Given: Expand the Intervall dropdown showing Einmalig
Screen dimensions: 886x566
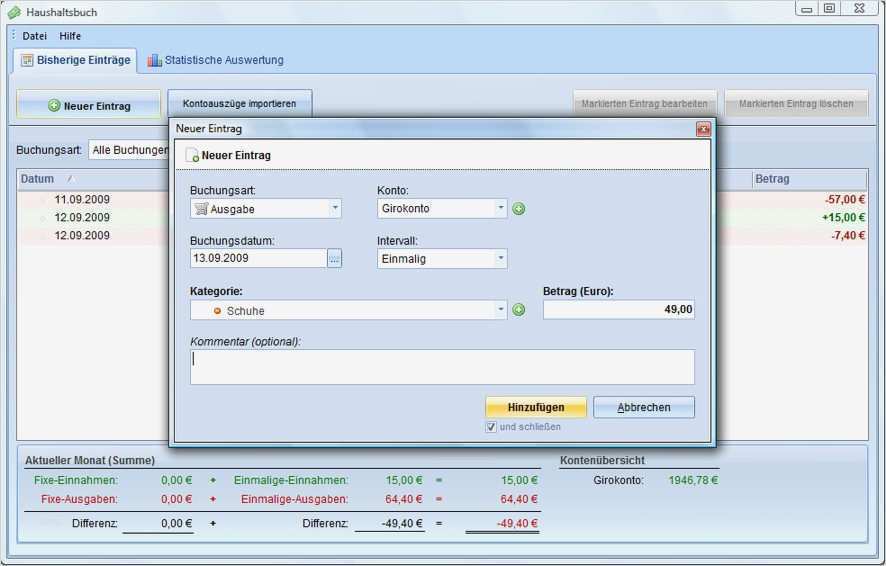Looking at the screenshot, I should pyautogui.click(x=501, y=259).
